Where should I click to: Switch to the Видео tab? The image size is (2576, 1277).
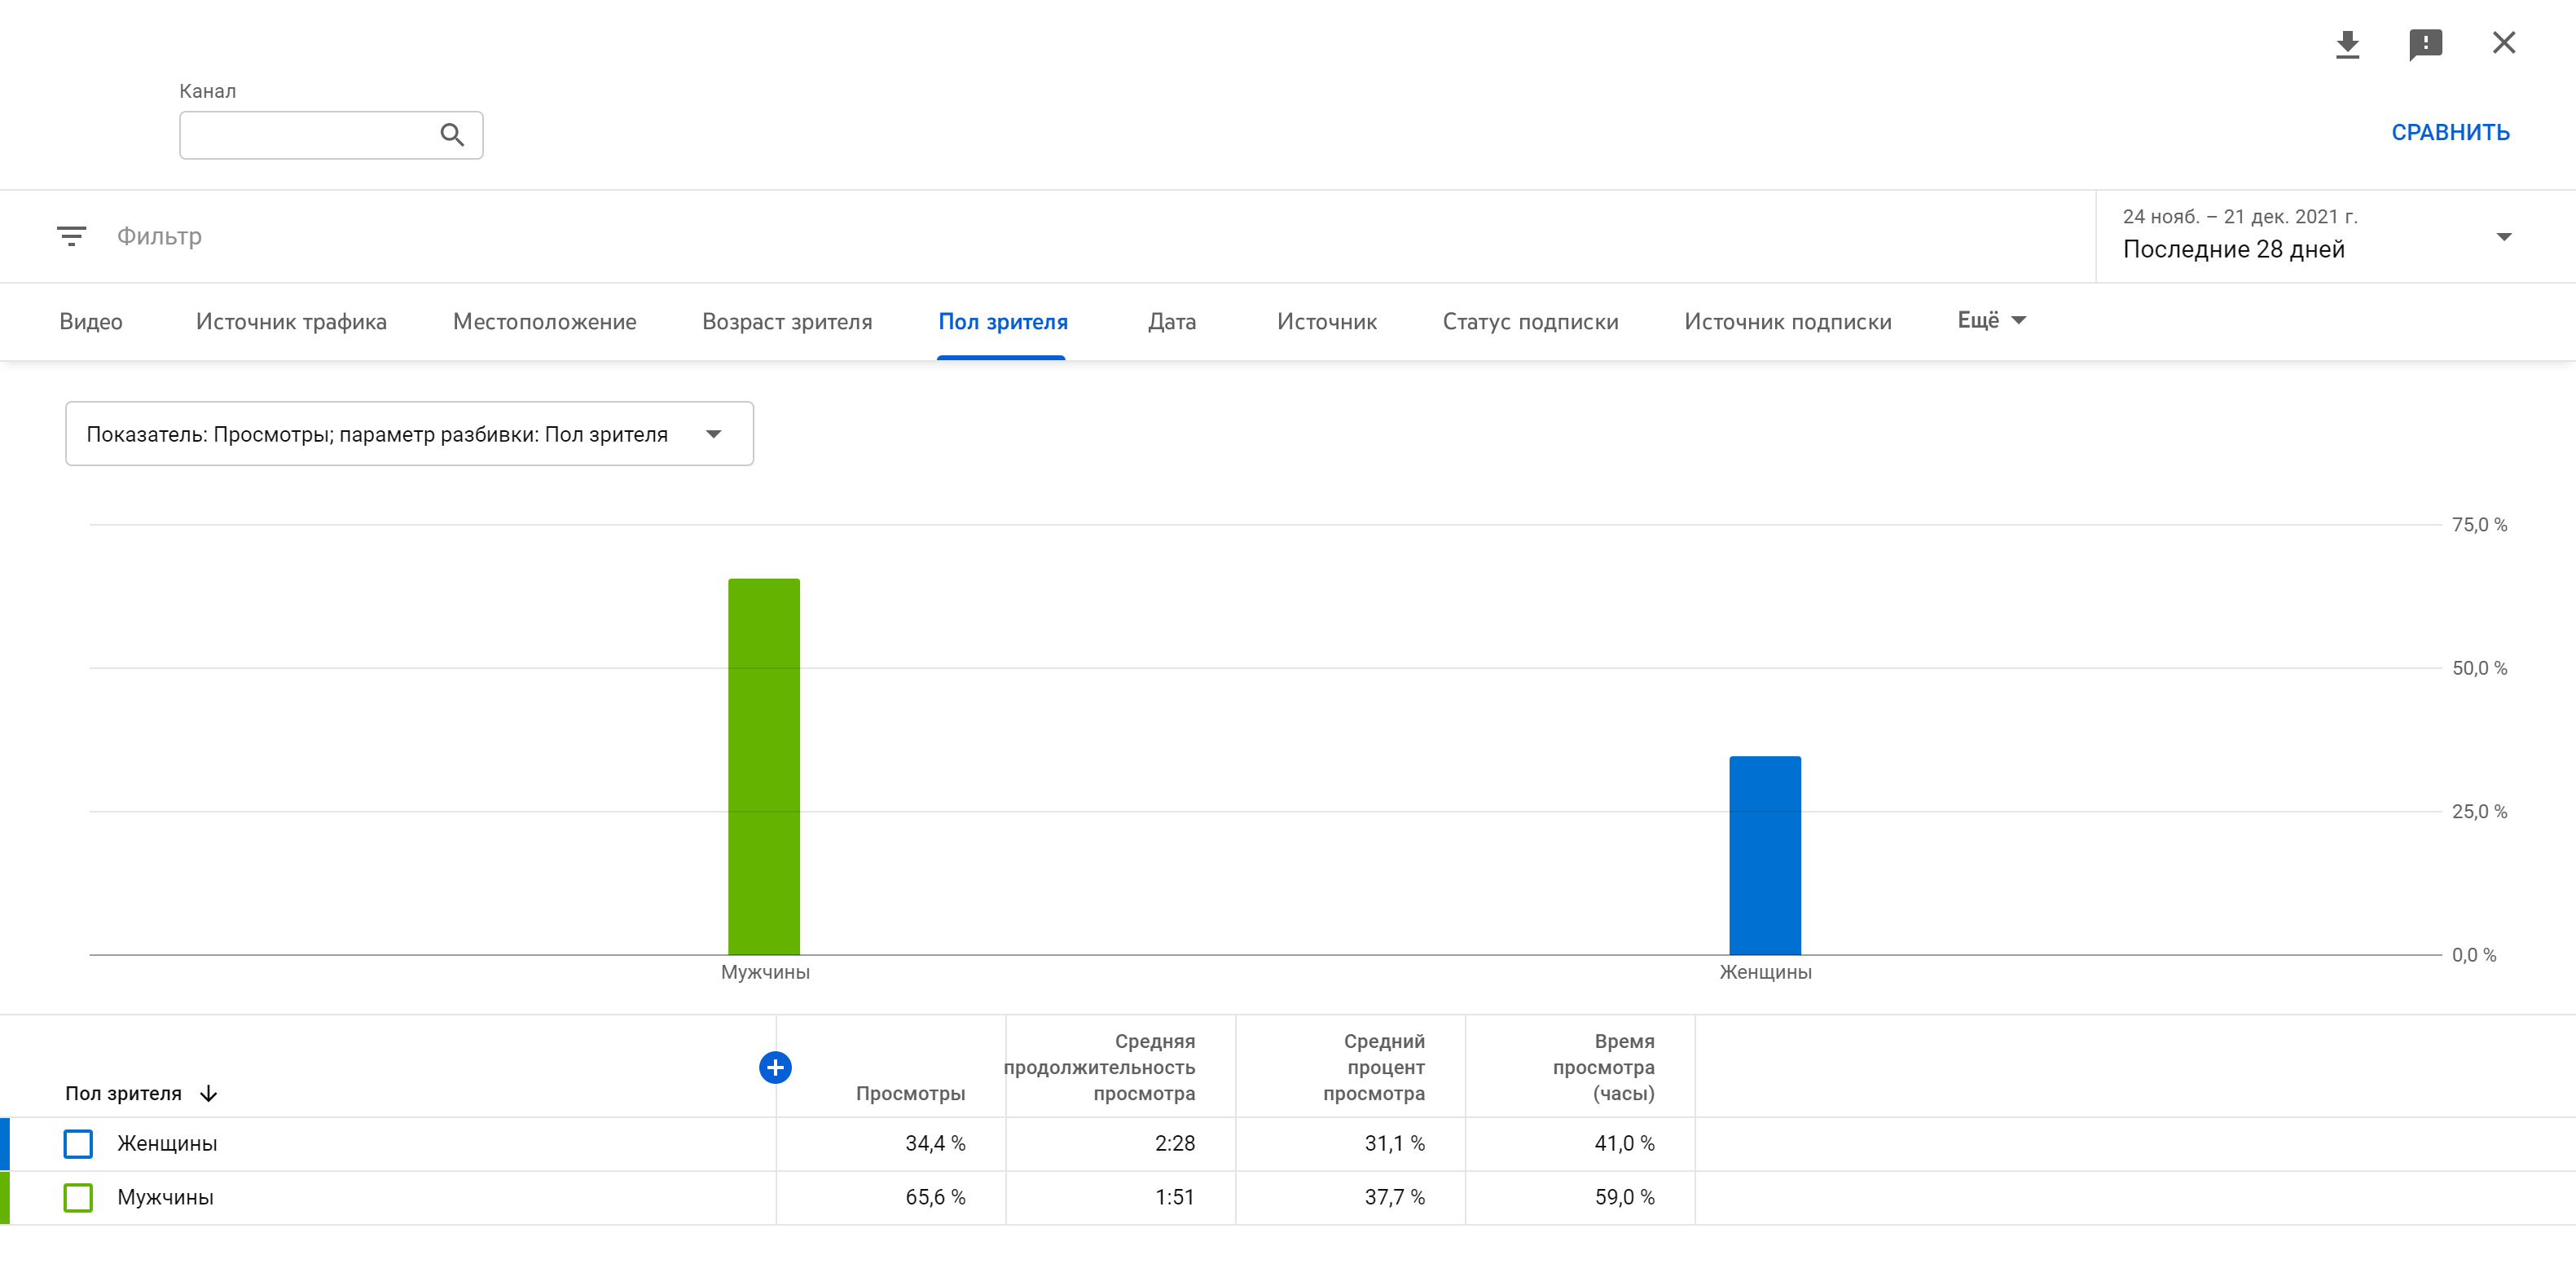(91, 322)
